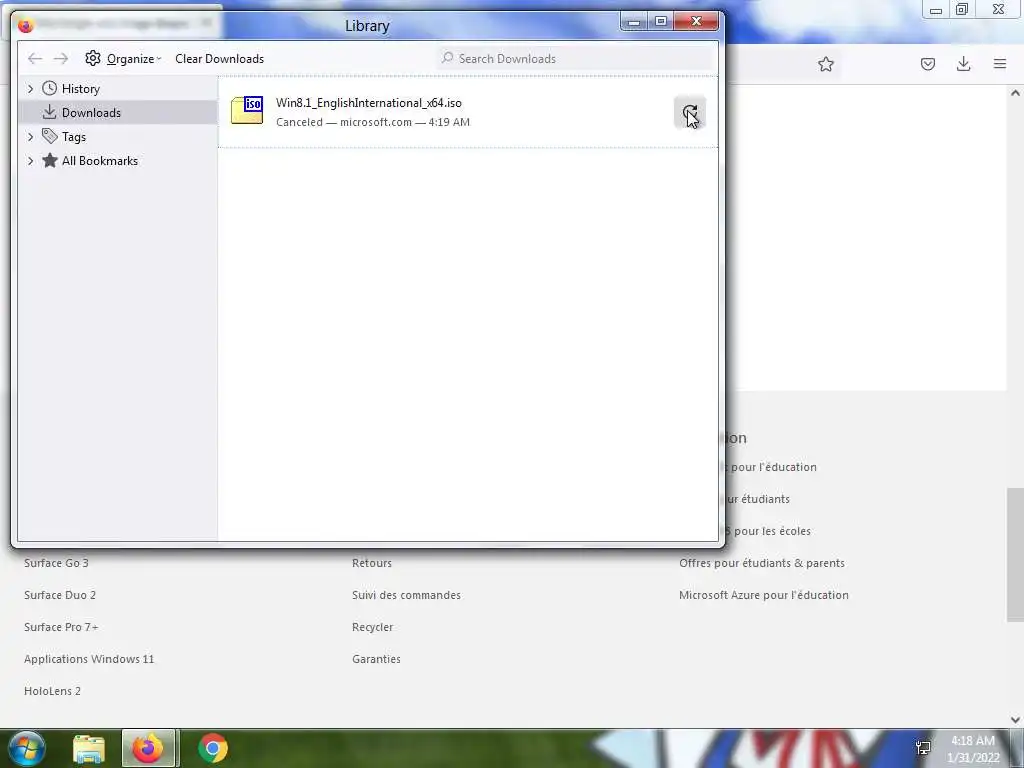Viewport: 1024px width, 768px height.
Task: Maximize the Library window
Action: [660, 22]
